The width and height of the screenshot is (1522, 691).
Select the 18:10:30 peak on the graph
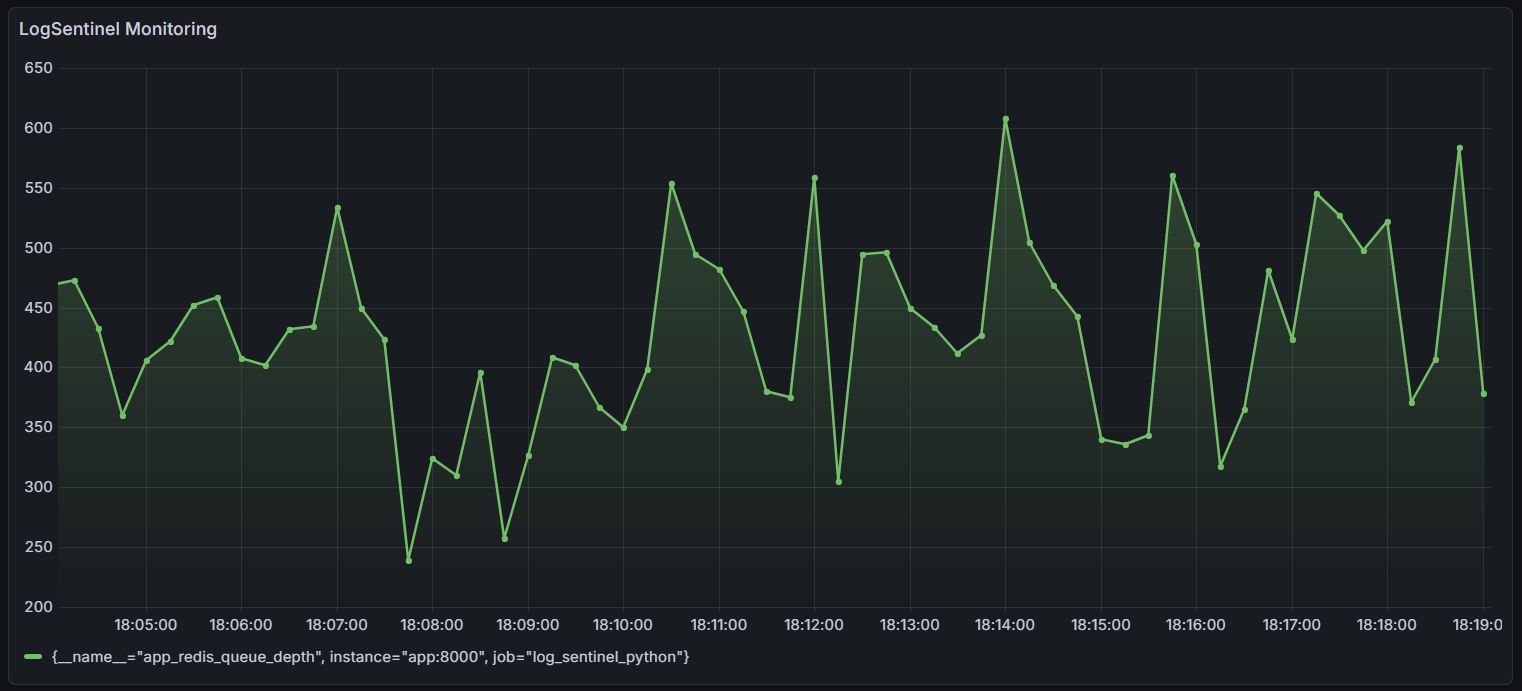coord(673,183)
